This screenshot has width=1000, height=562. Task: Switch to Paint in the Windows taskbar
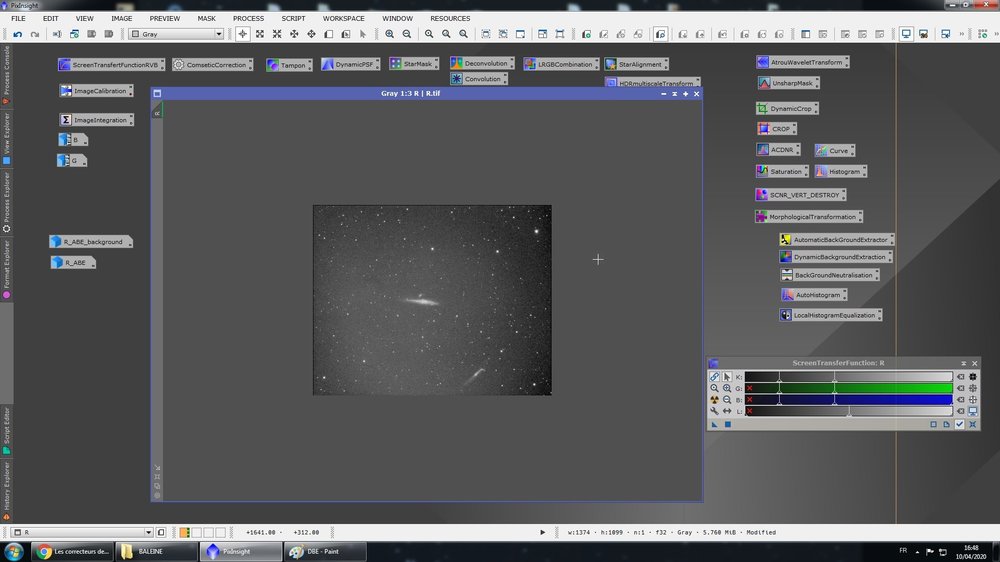pyautogui.click(x=325, y=551)
